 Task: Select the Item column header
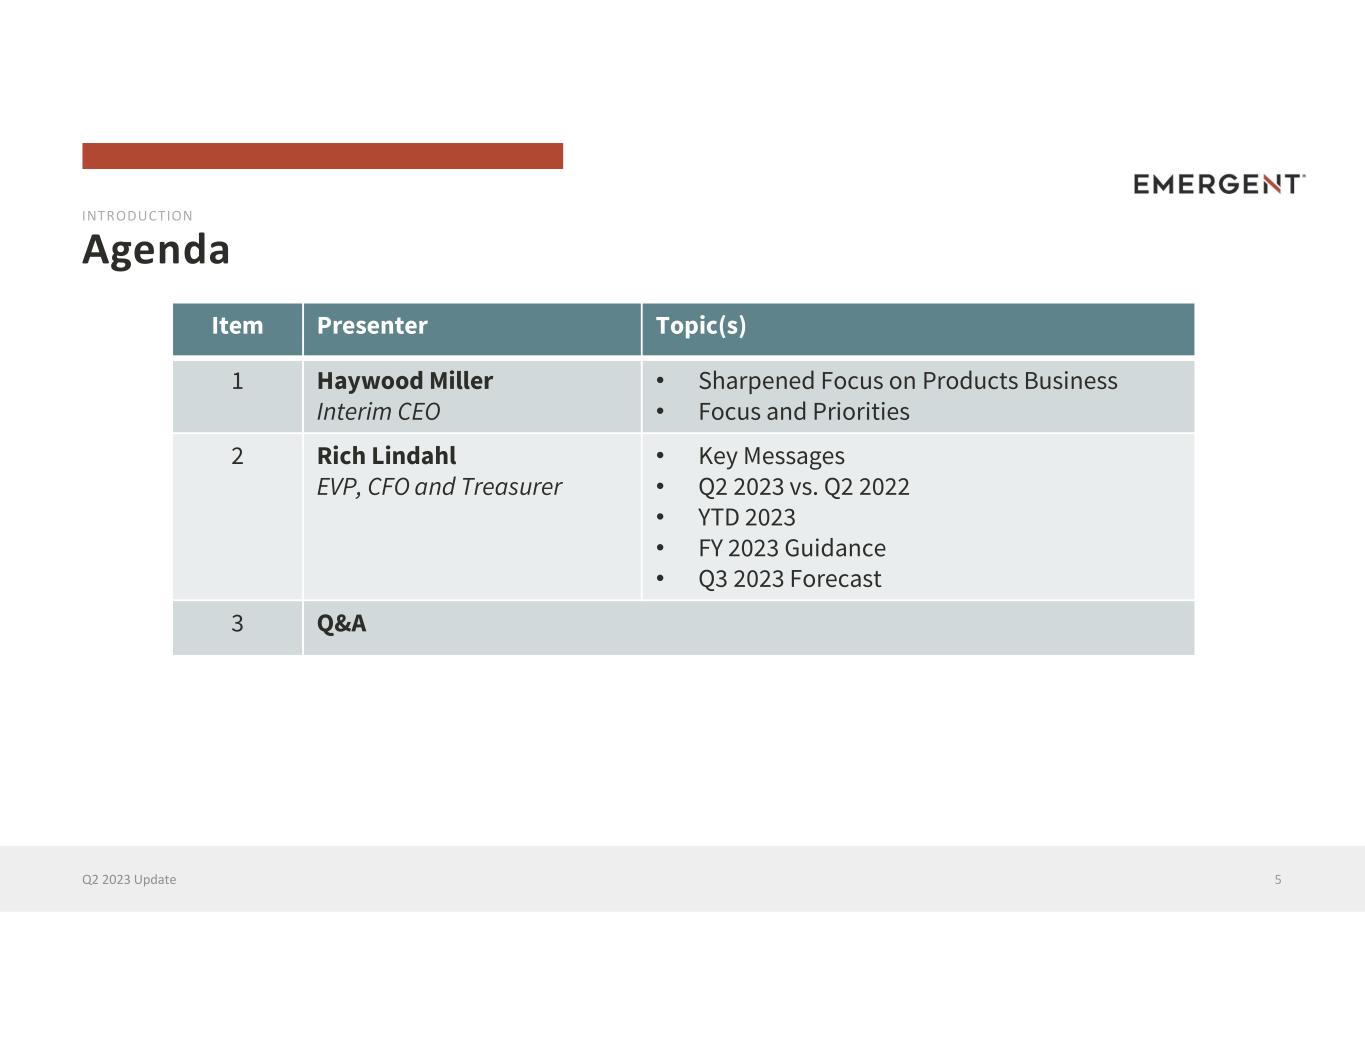click(237, 326)
